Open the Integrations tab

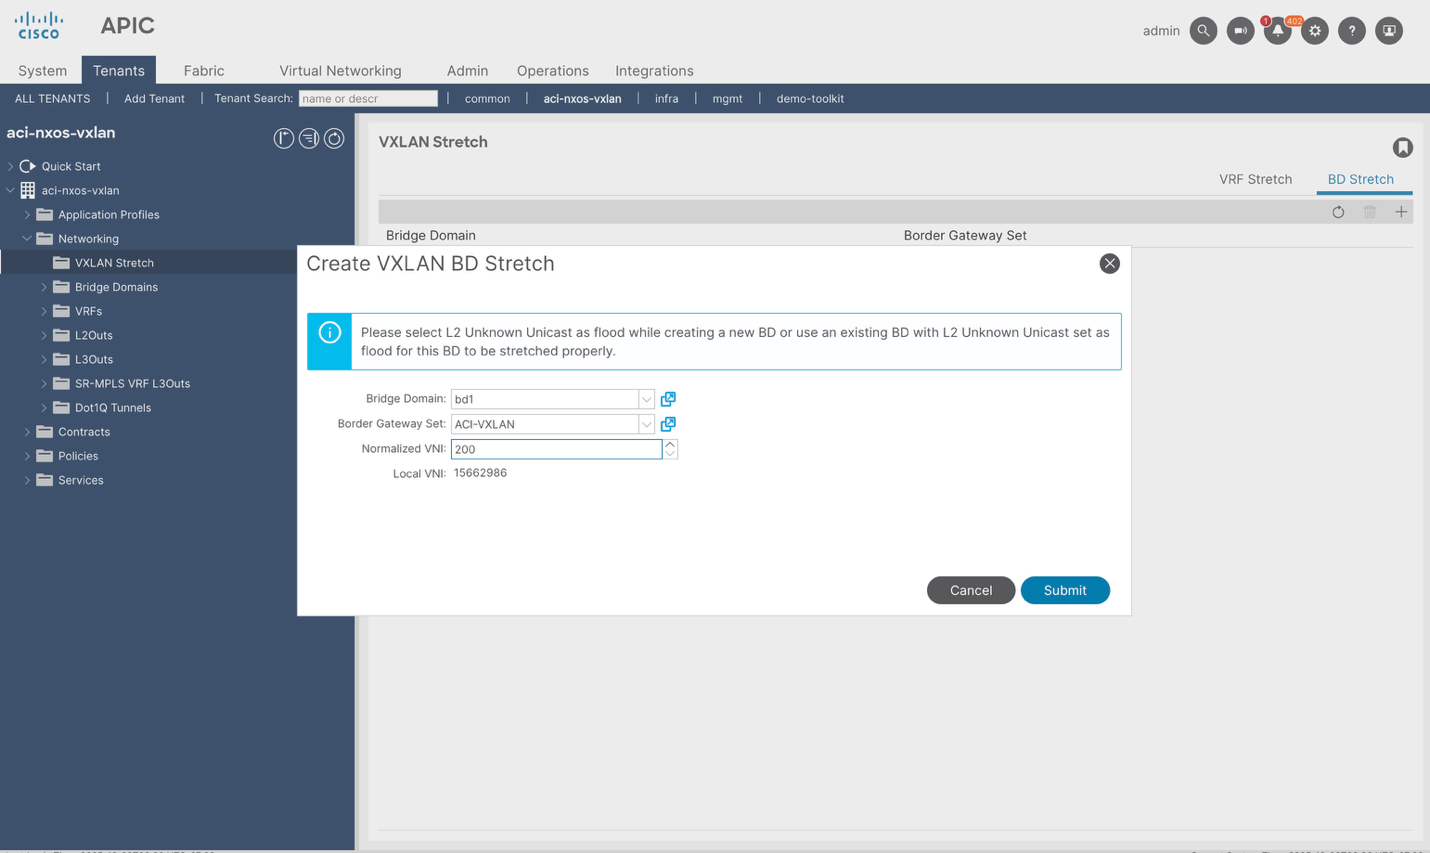point(654,71)
